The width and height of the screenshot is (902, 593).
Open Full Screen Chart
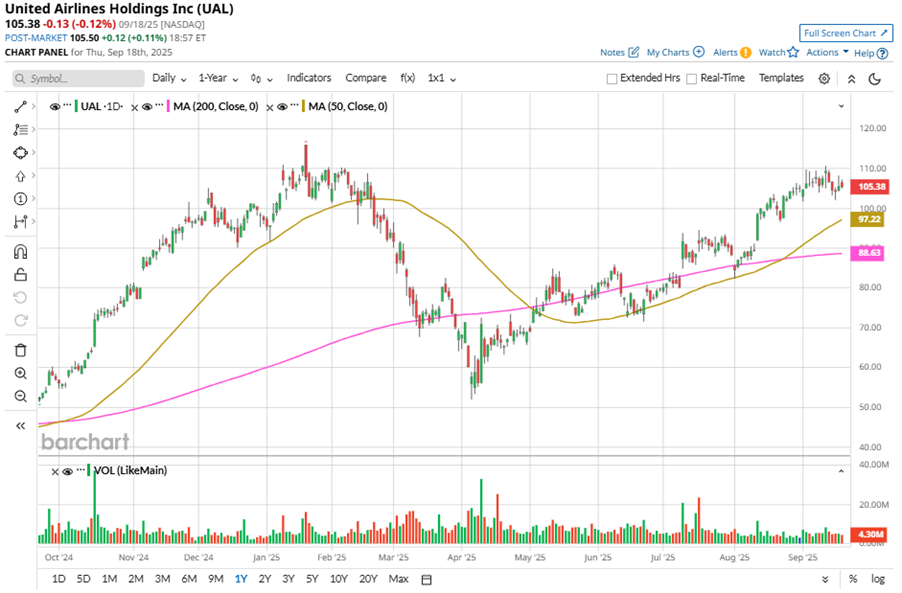(846, 33)
